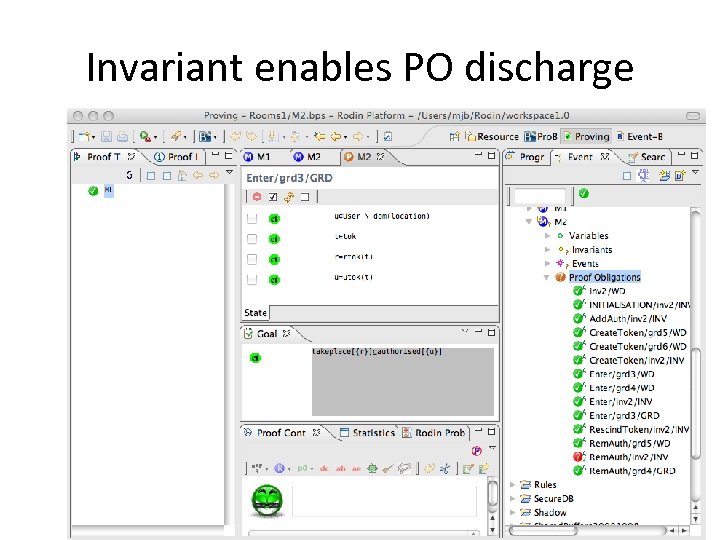The height and width of the screenshot is (540, 720).
Task: Click the invert selection icon in hypotheses toolbar
Action: (289, 197)
